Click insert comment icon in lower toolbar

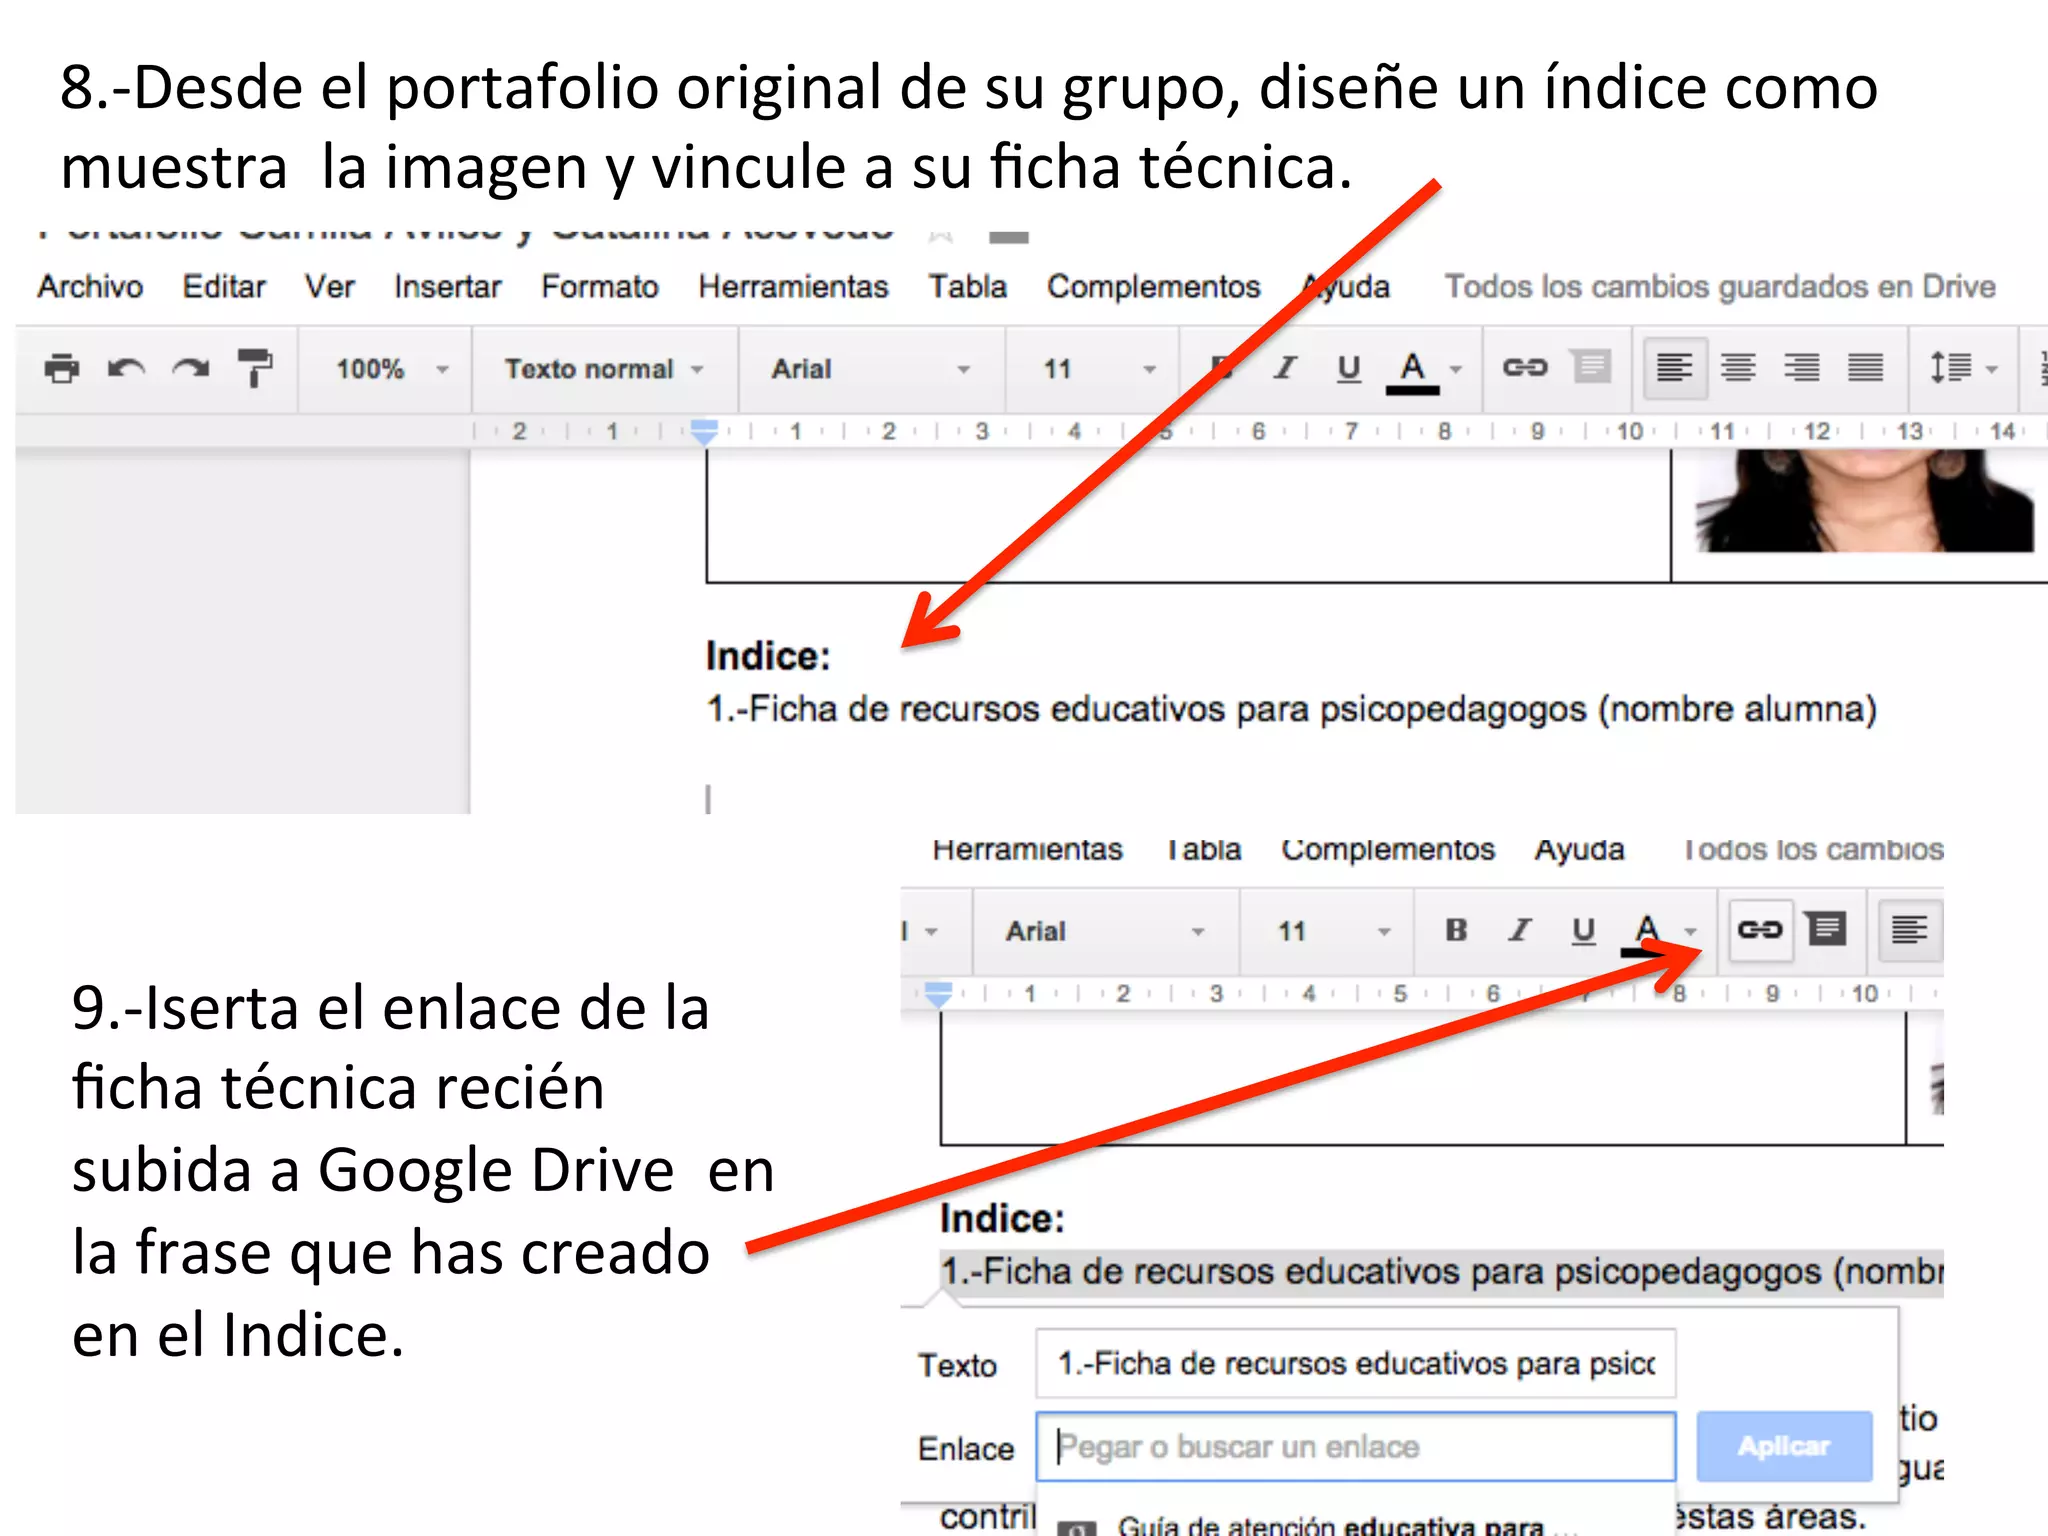point(1826,928)
